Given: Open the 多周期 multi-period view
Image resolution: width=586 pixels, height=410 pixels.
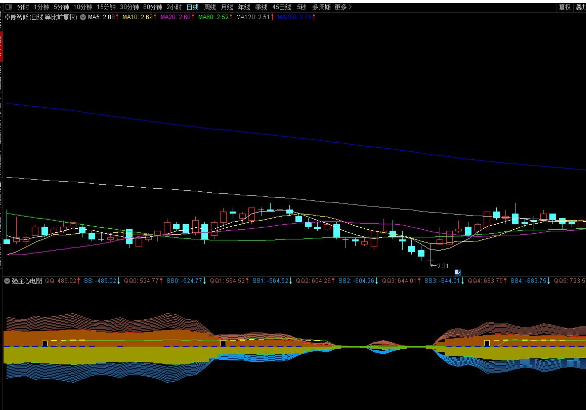Looking at the screenshot, I should [x=321, y=7].
